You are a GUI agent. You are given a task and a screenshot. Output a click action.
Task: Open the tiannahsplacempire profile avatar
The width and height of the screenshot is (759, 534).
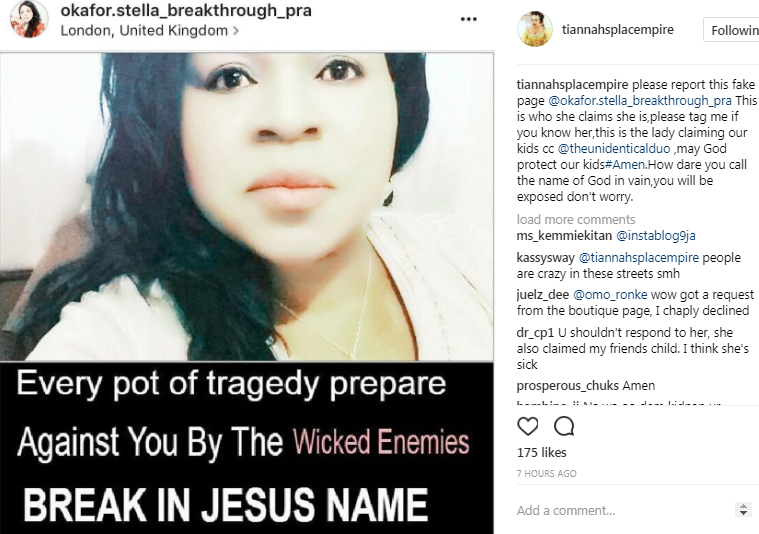pos(535,29)
